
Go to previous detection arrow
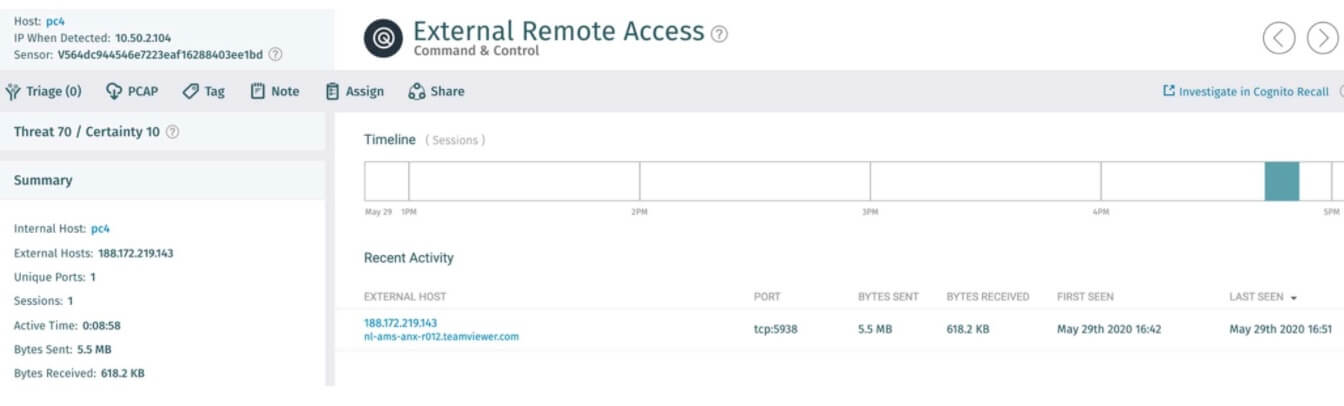coord(1279,38)
